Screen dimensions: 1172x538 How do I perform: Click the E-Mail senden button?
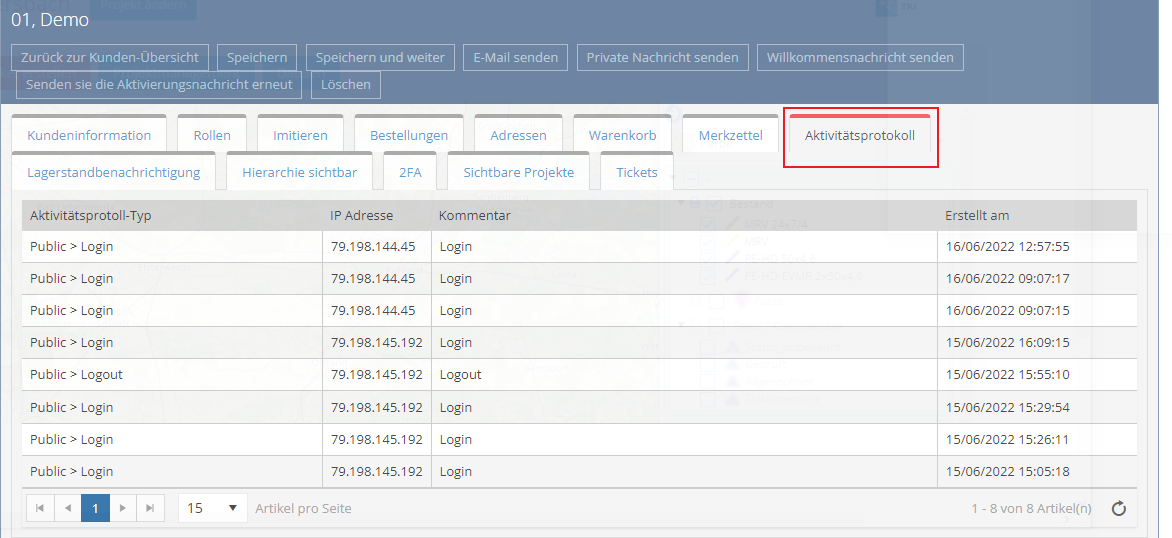pos(516,57)
